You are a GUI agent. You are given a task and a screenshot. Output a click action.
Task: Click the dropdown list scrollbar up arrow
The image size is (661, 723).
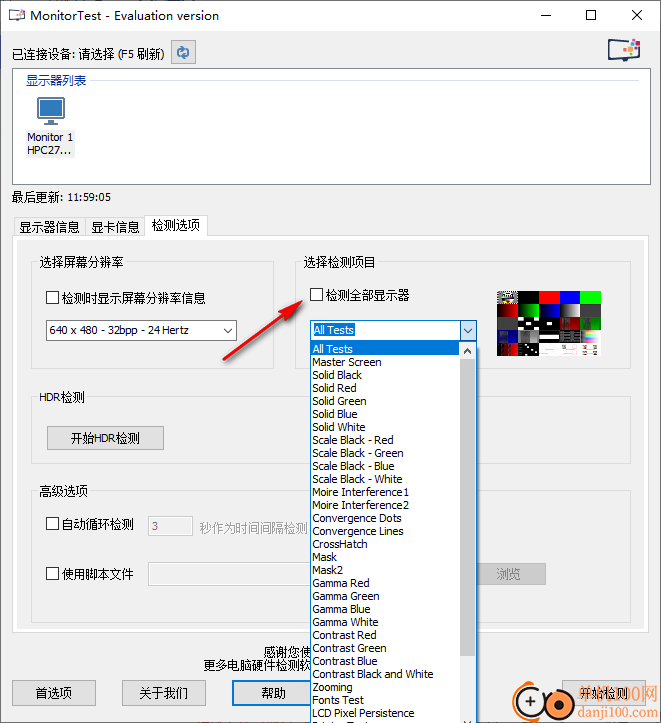pos(467,351)
